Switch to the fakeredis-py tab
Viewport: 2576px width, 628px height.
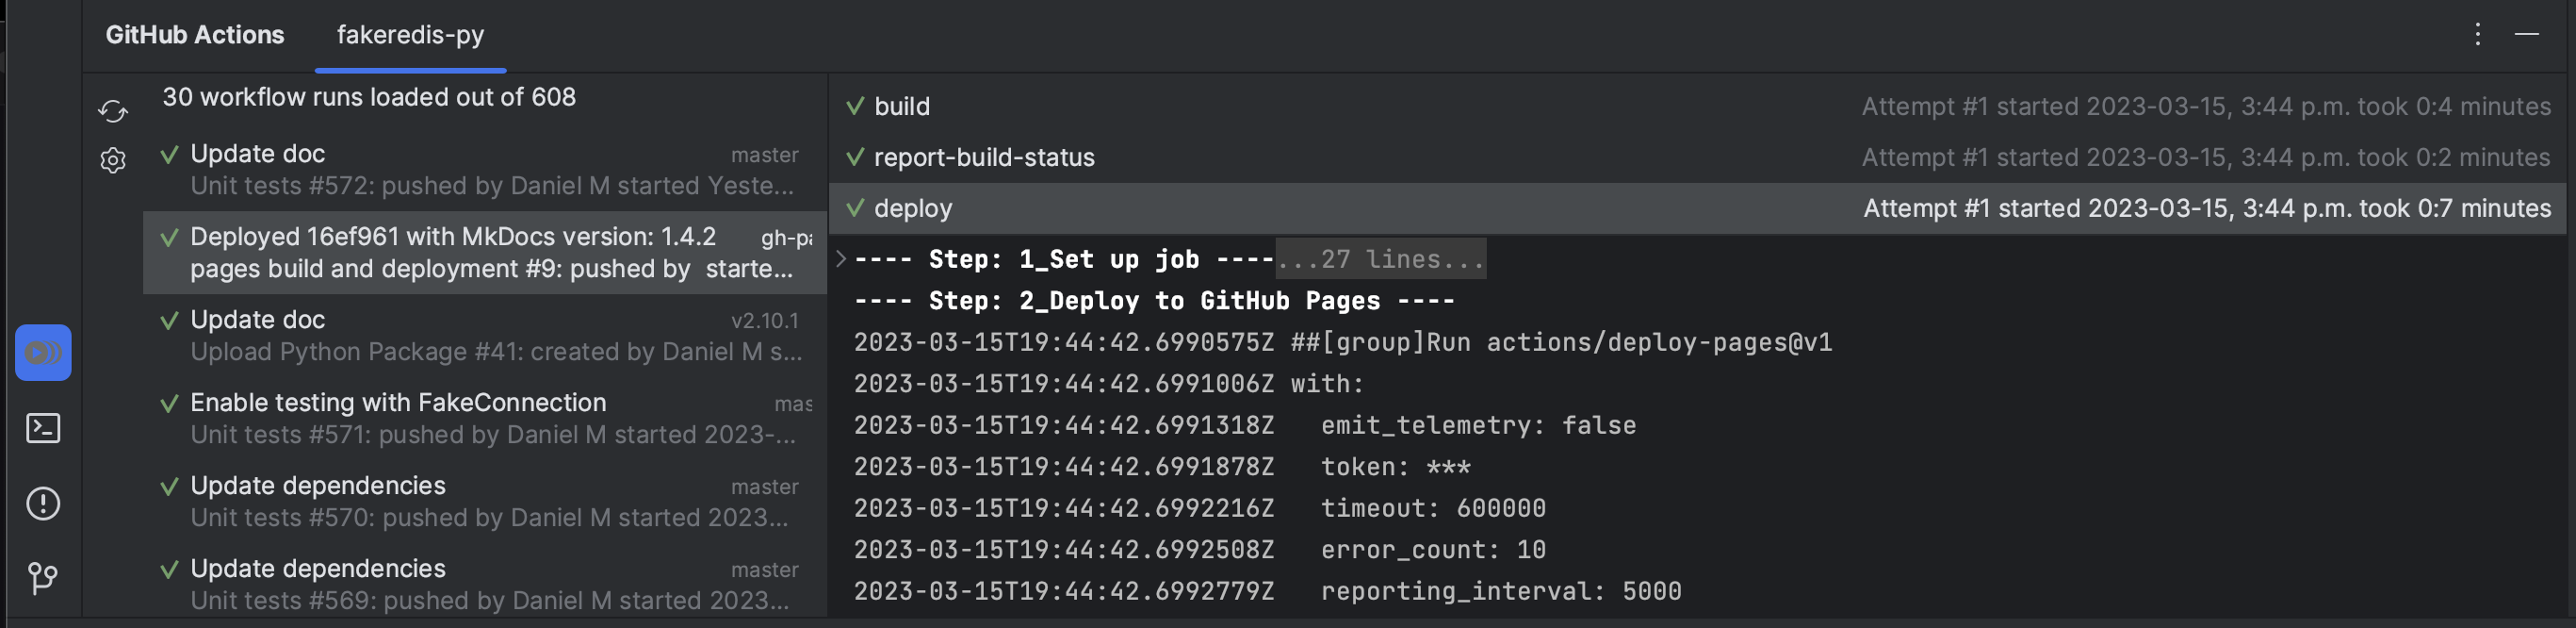pos(410,35)
